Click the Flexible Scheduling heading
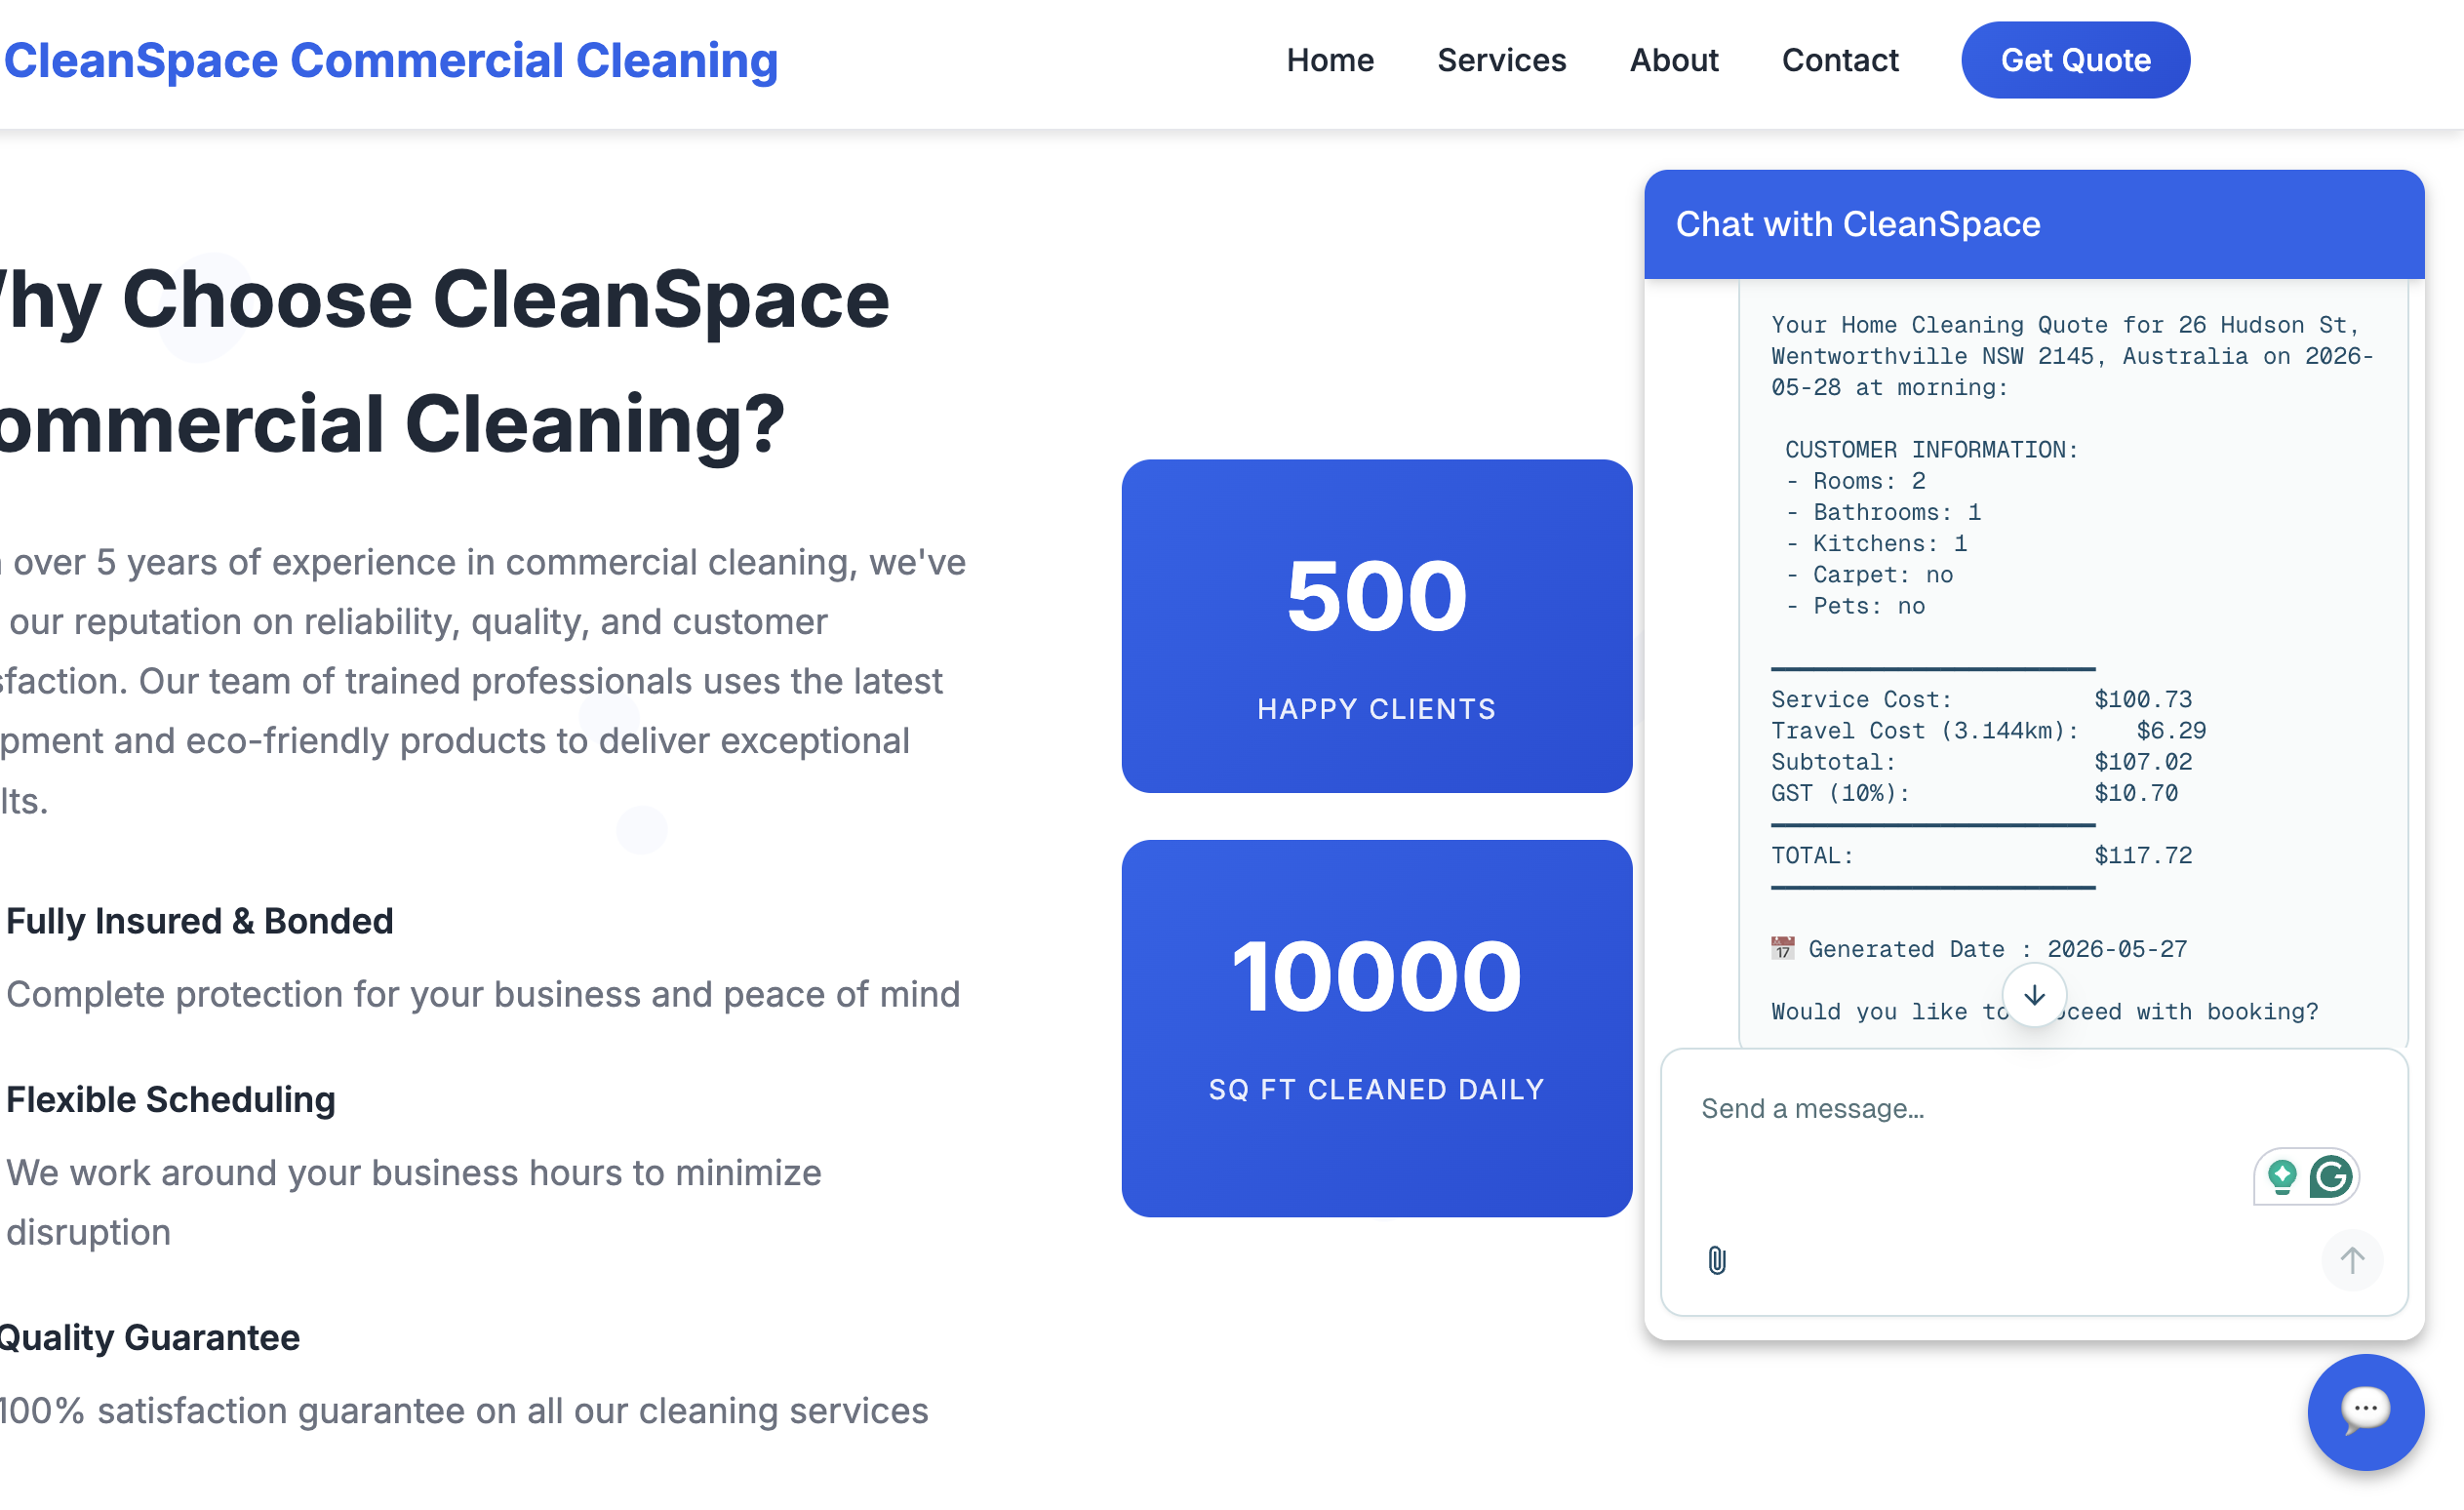Image resolution: width=2464 pixels, height=1510 pixels. pos(170,1099)
